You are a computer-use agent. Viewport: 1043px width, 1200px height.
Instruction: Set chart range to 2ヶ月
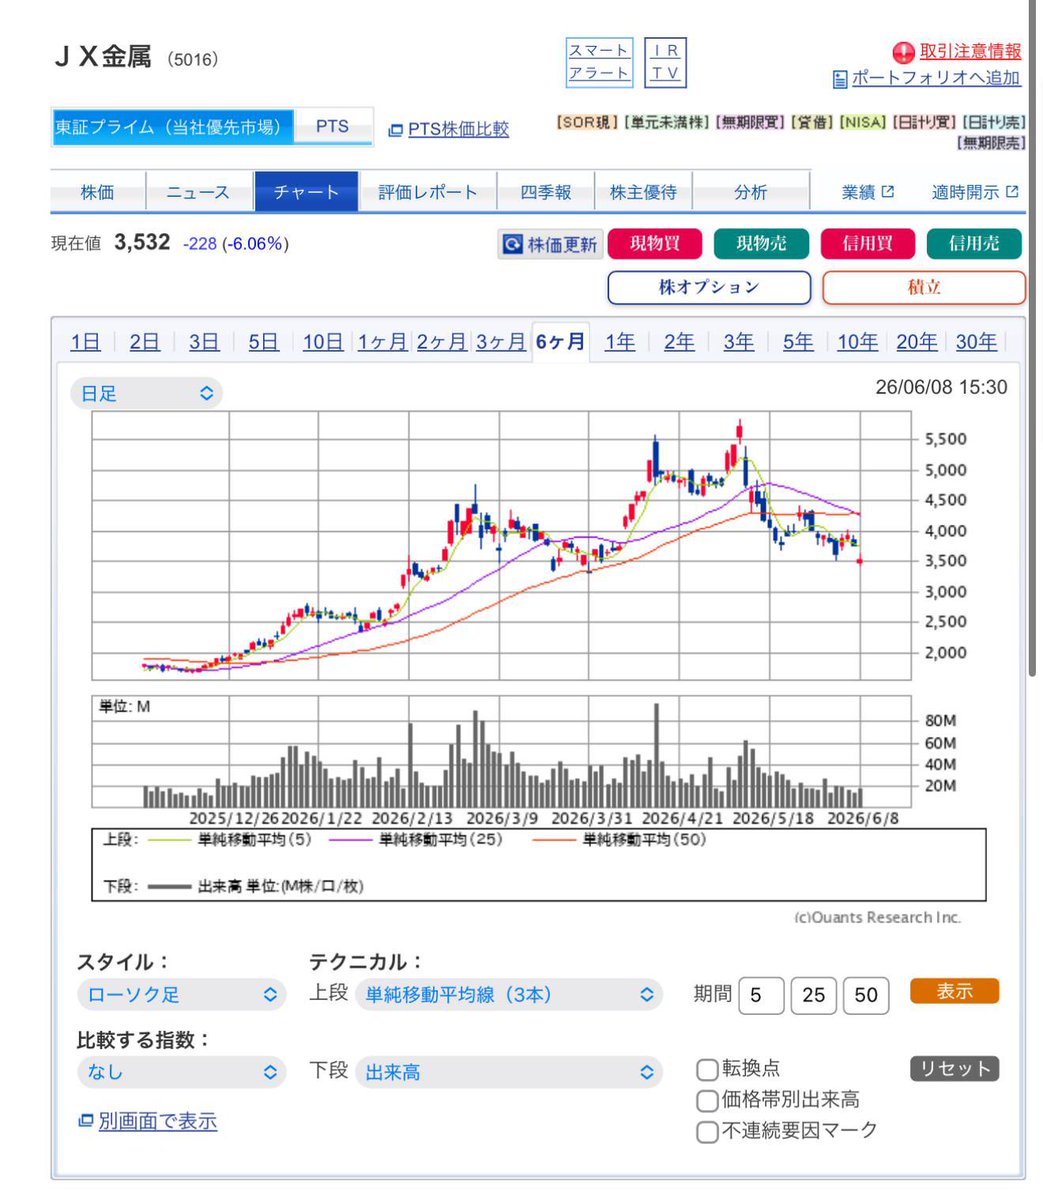(442, 342)
